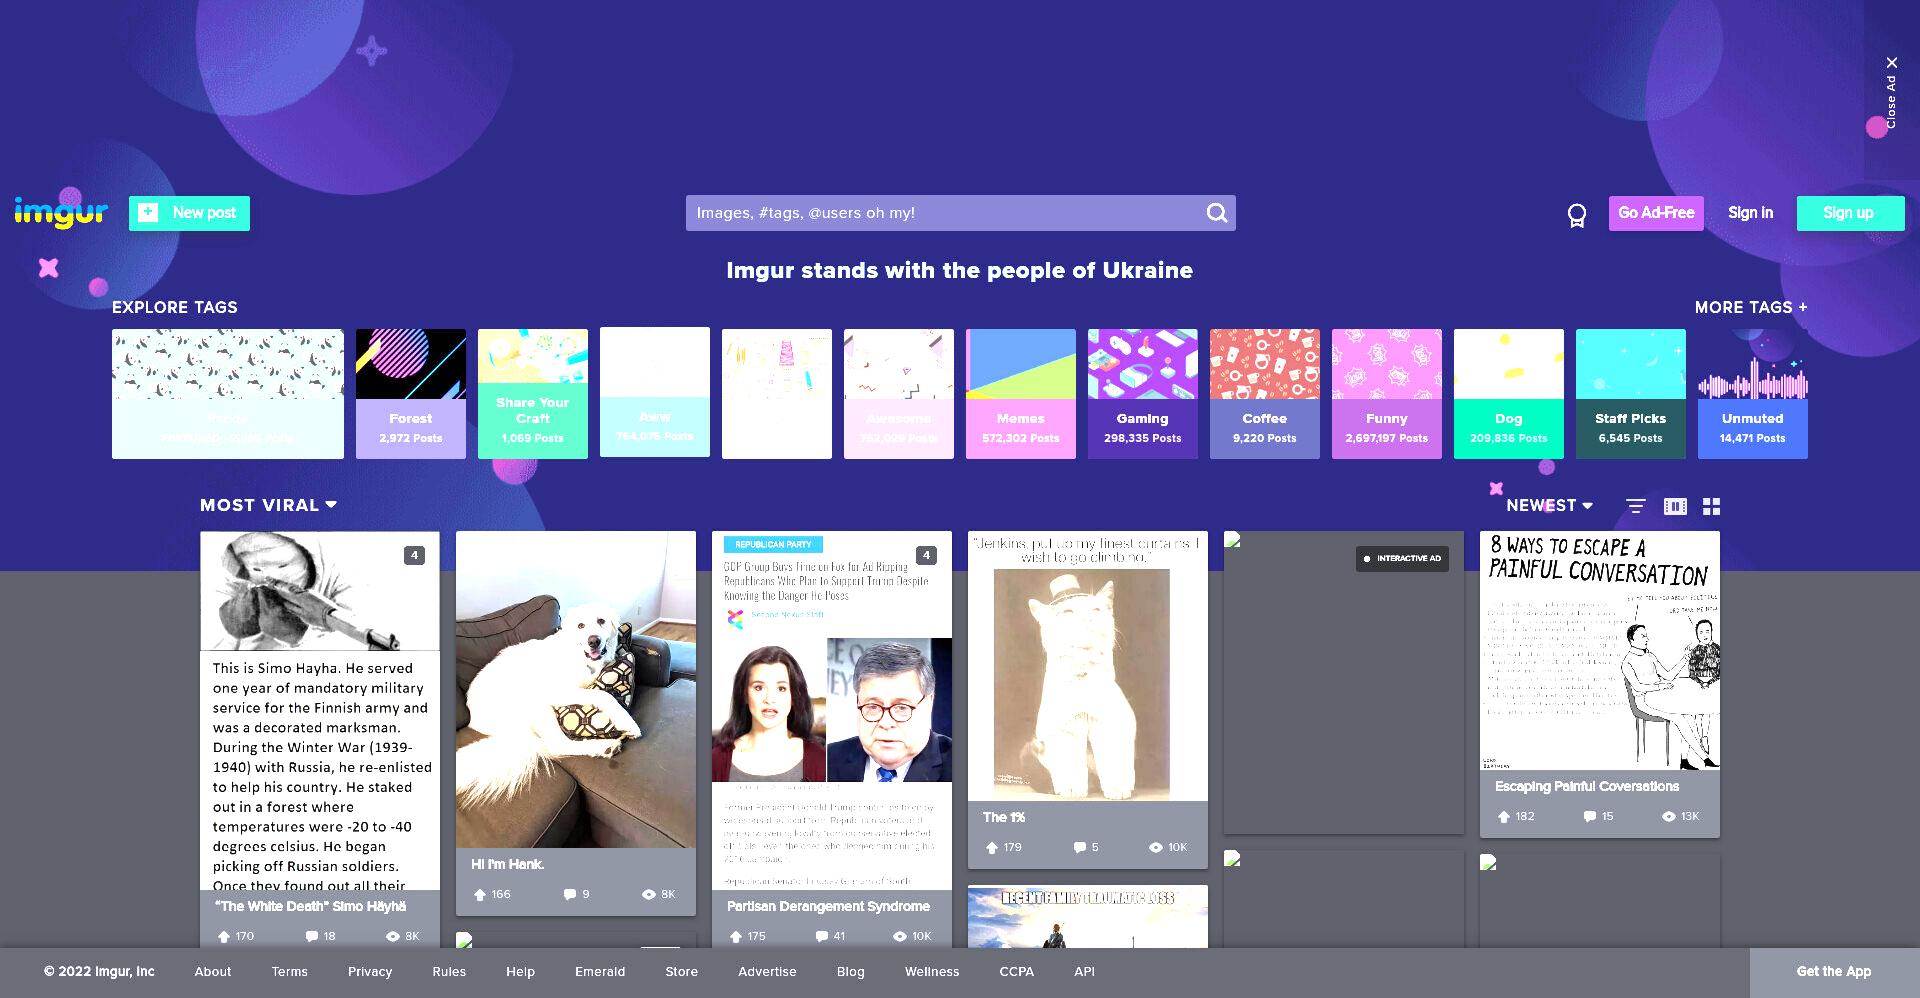Open the trophy/emerald award icon
Viewport: 1920px width, 998px height.
tap(1577, 215)
